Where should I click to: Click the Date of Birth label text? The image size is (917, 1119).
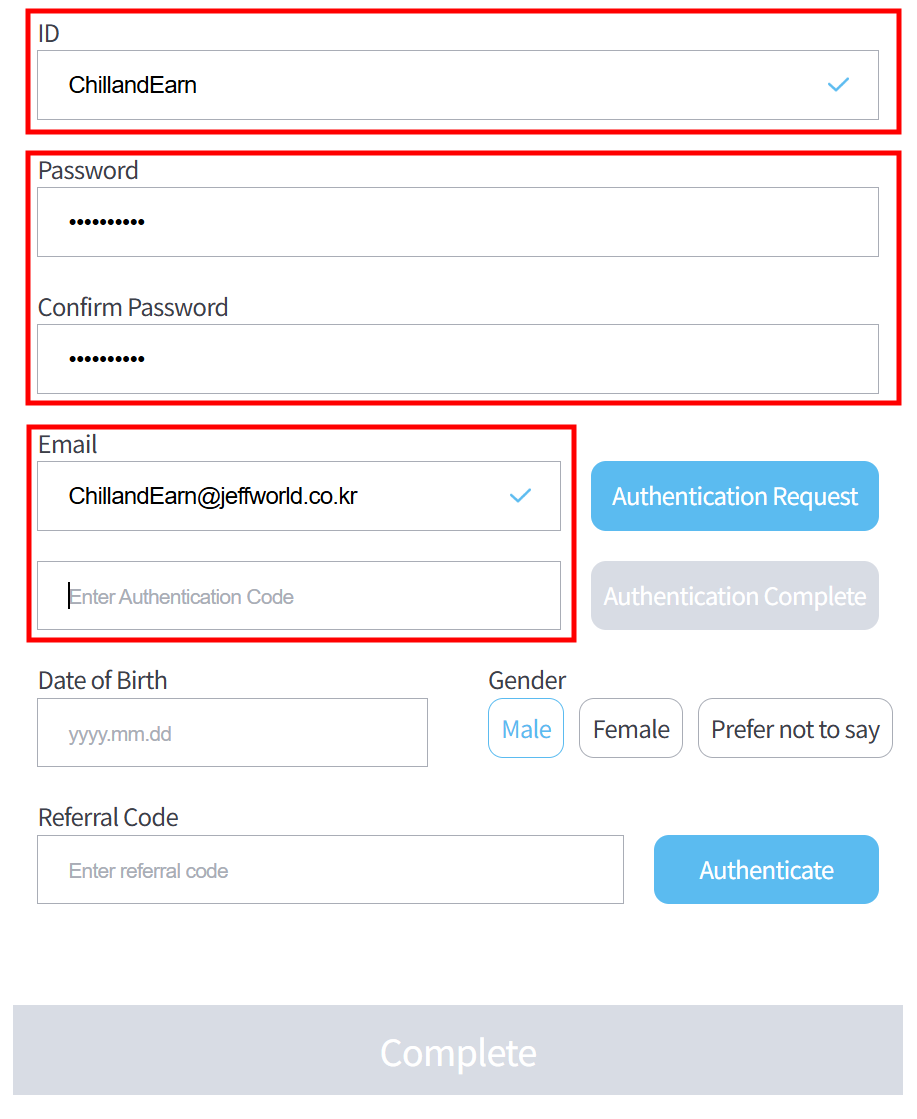(102, 681)
